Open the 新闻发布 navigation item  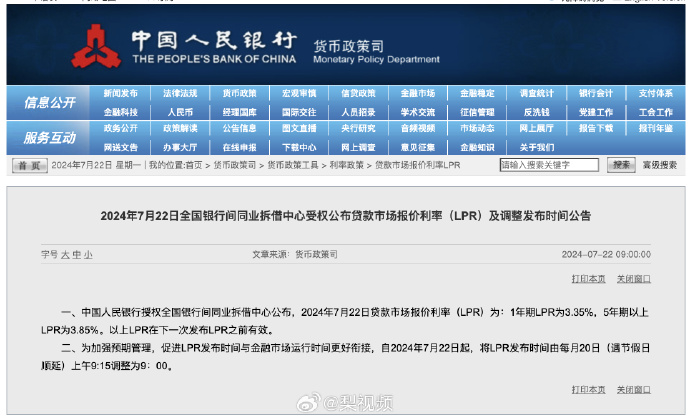point(120,94)
